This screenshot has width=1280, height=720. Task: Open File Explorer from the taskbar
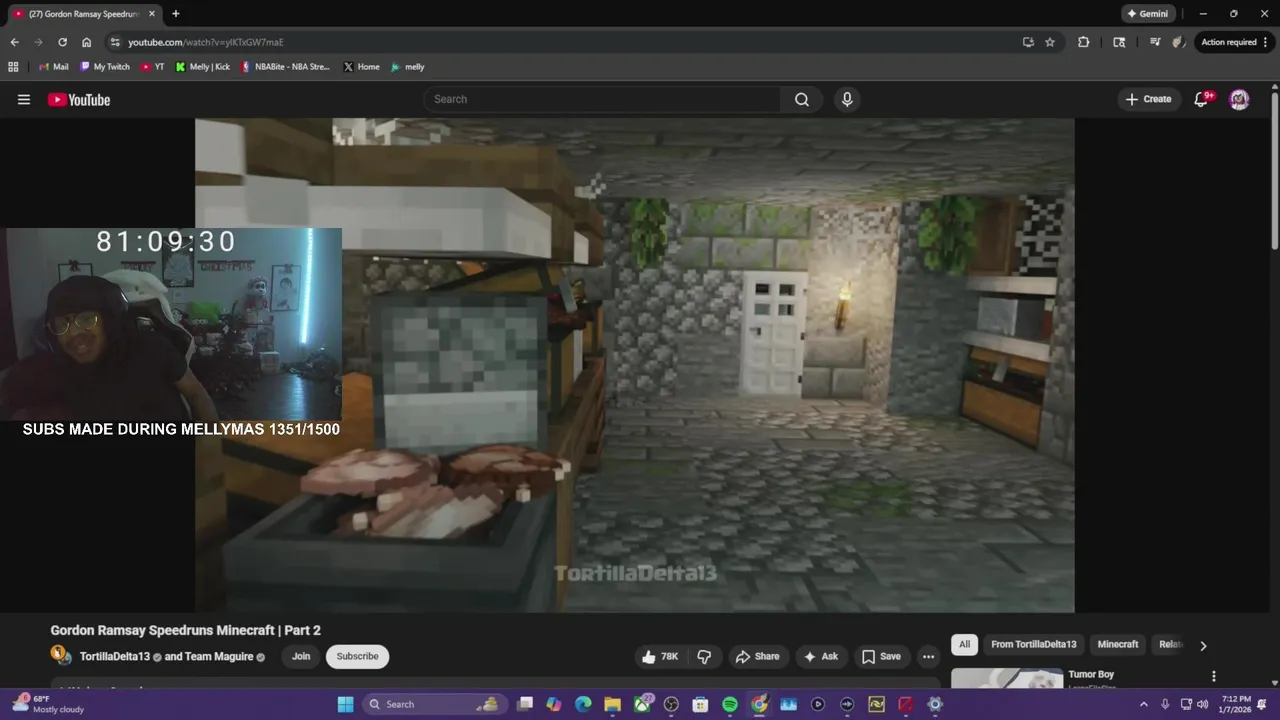click(x=613, y=704)
